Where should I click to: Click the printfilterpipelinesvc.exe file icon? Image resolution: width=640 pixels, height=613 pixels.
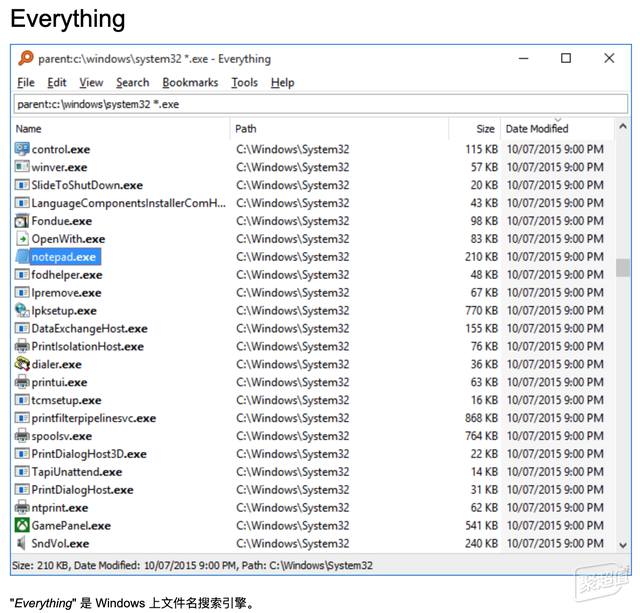coord(22,418)
